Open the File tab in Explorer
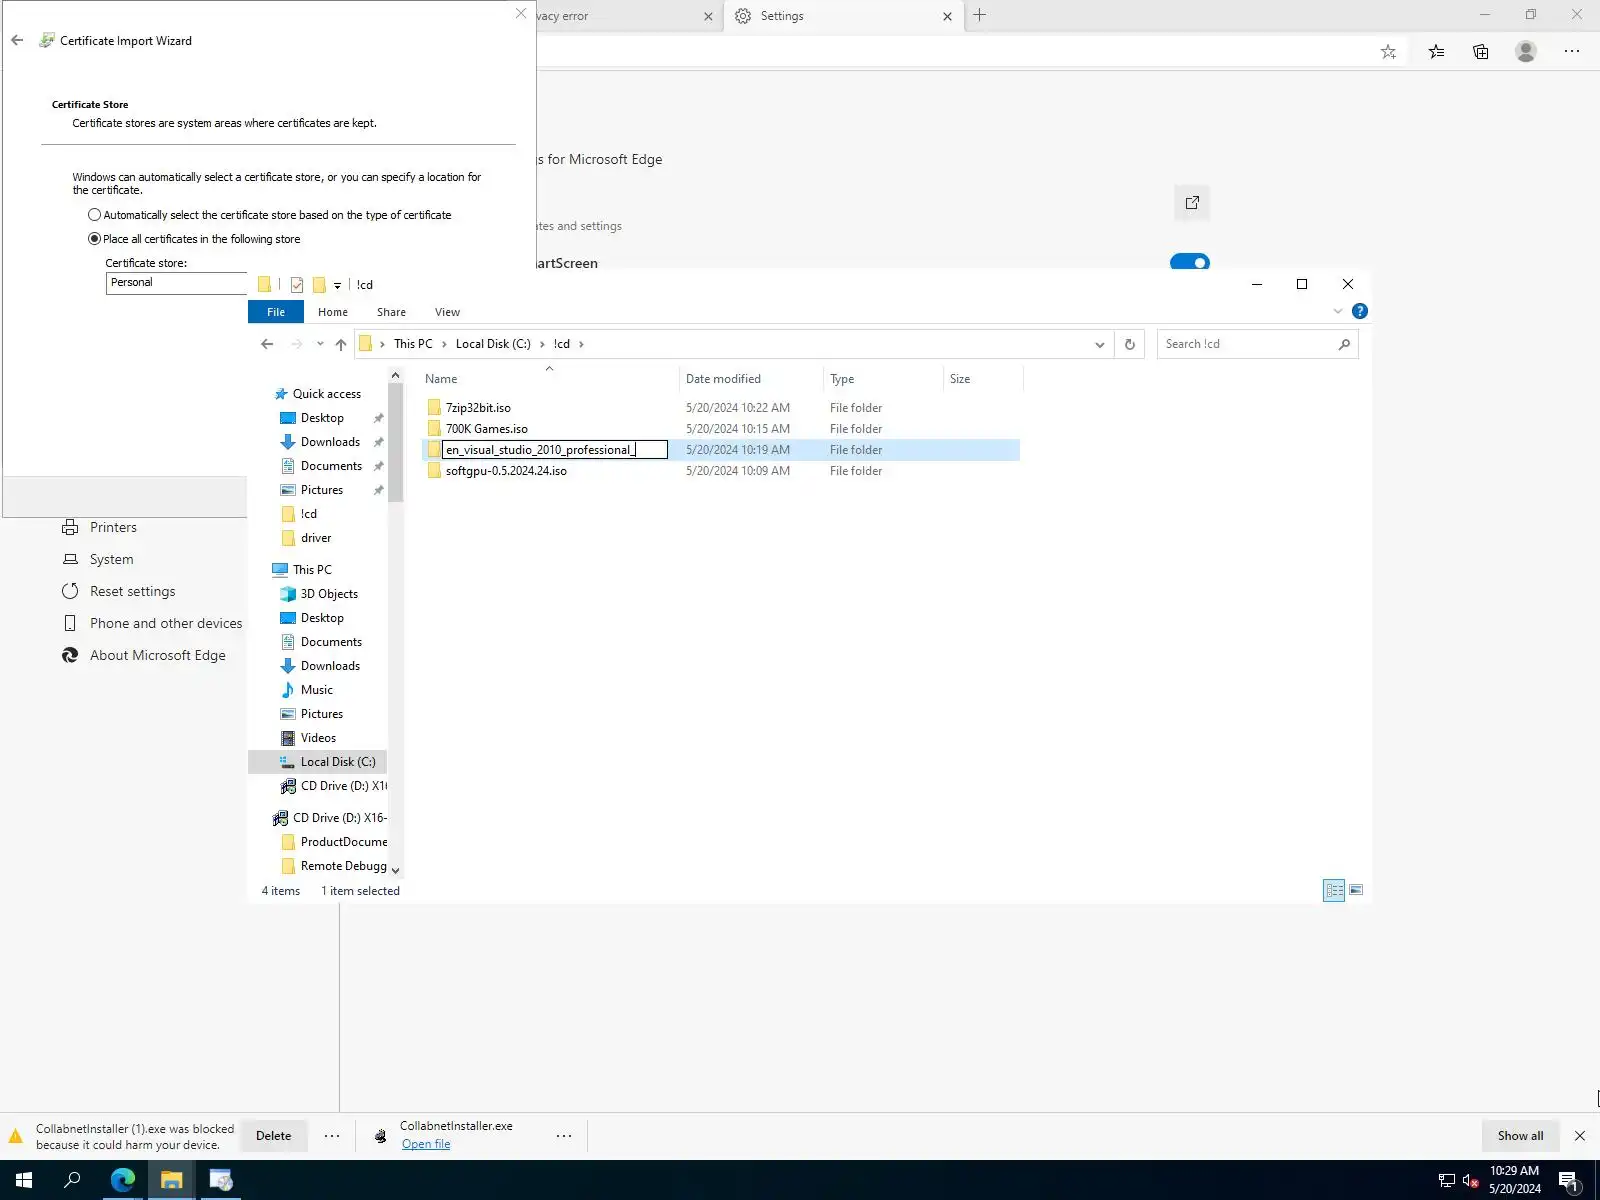Viewport: 1600px width, 1200px height. point(276,312)
